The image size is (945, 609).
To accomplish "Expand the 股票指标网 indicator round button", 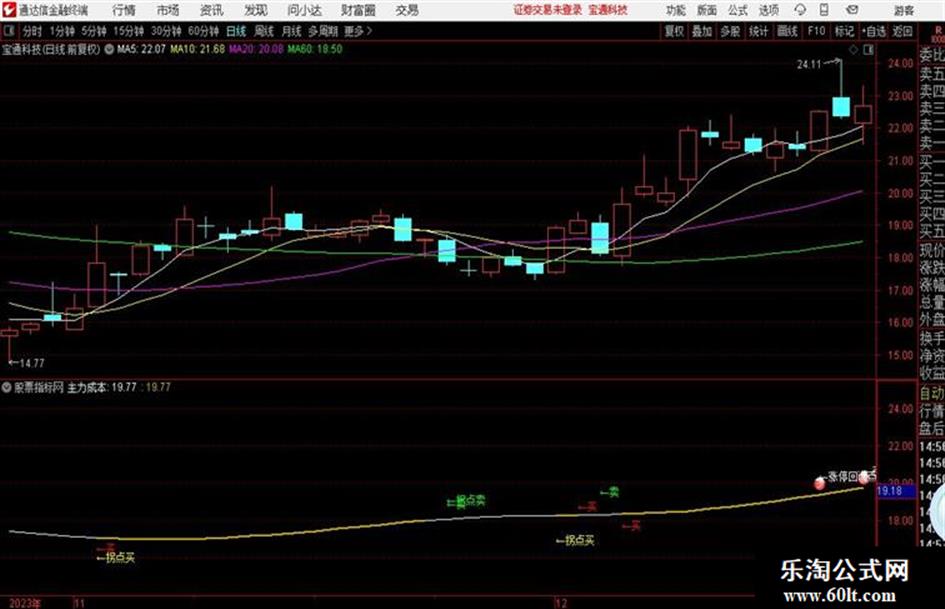I will coord(7,387).
